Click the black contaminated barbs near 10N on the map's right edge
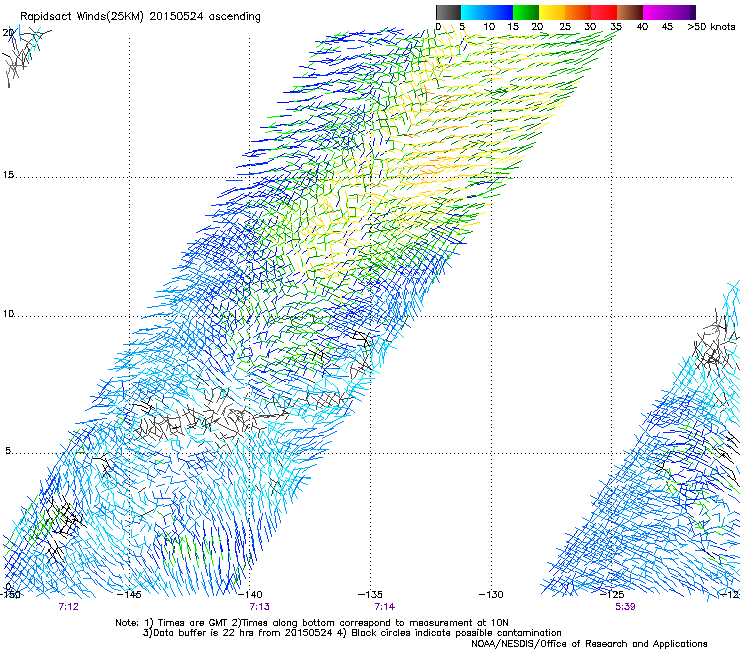Image resolution: width=740 pixels, height=650 pixels. tap(716, 342)
